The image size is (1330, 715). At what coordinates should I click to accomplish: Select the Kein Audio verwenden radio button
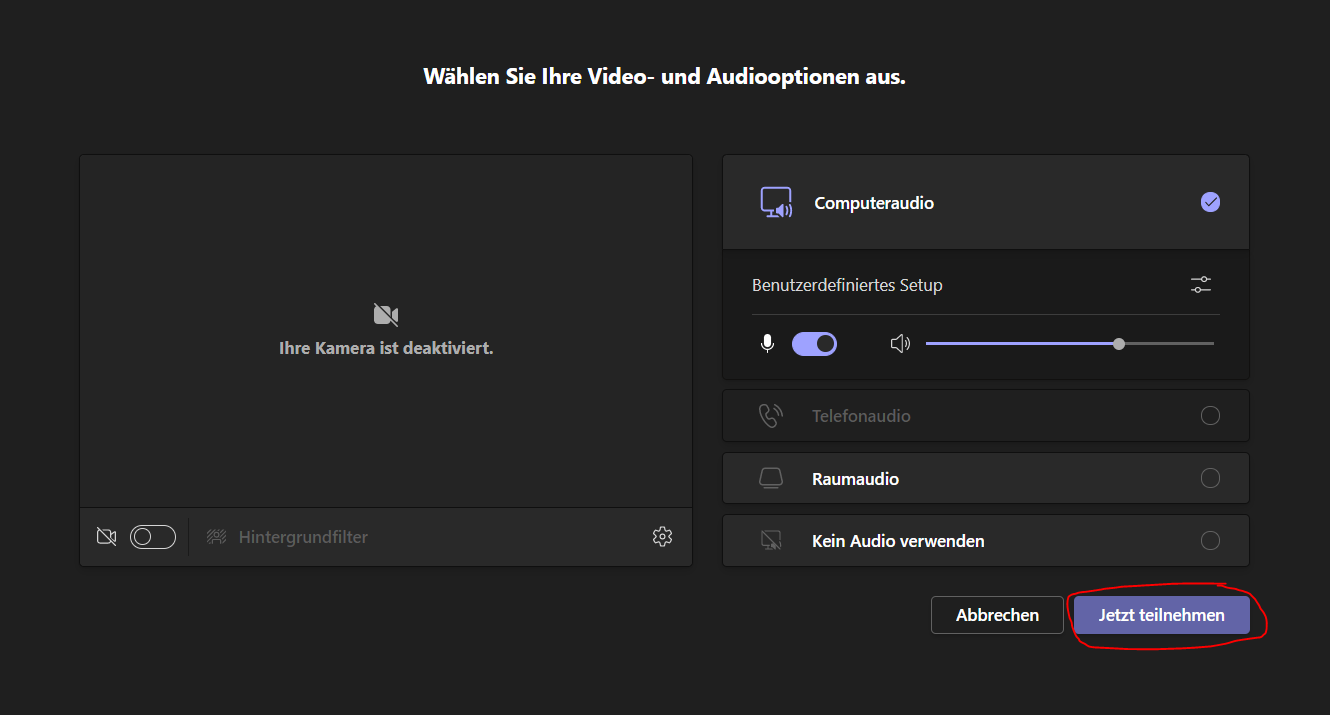click(1210, 541)
